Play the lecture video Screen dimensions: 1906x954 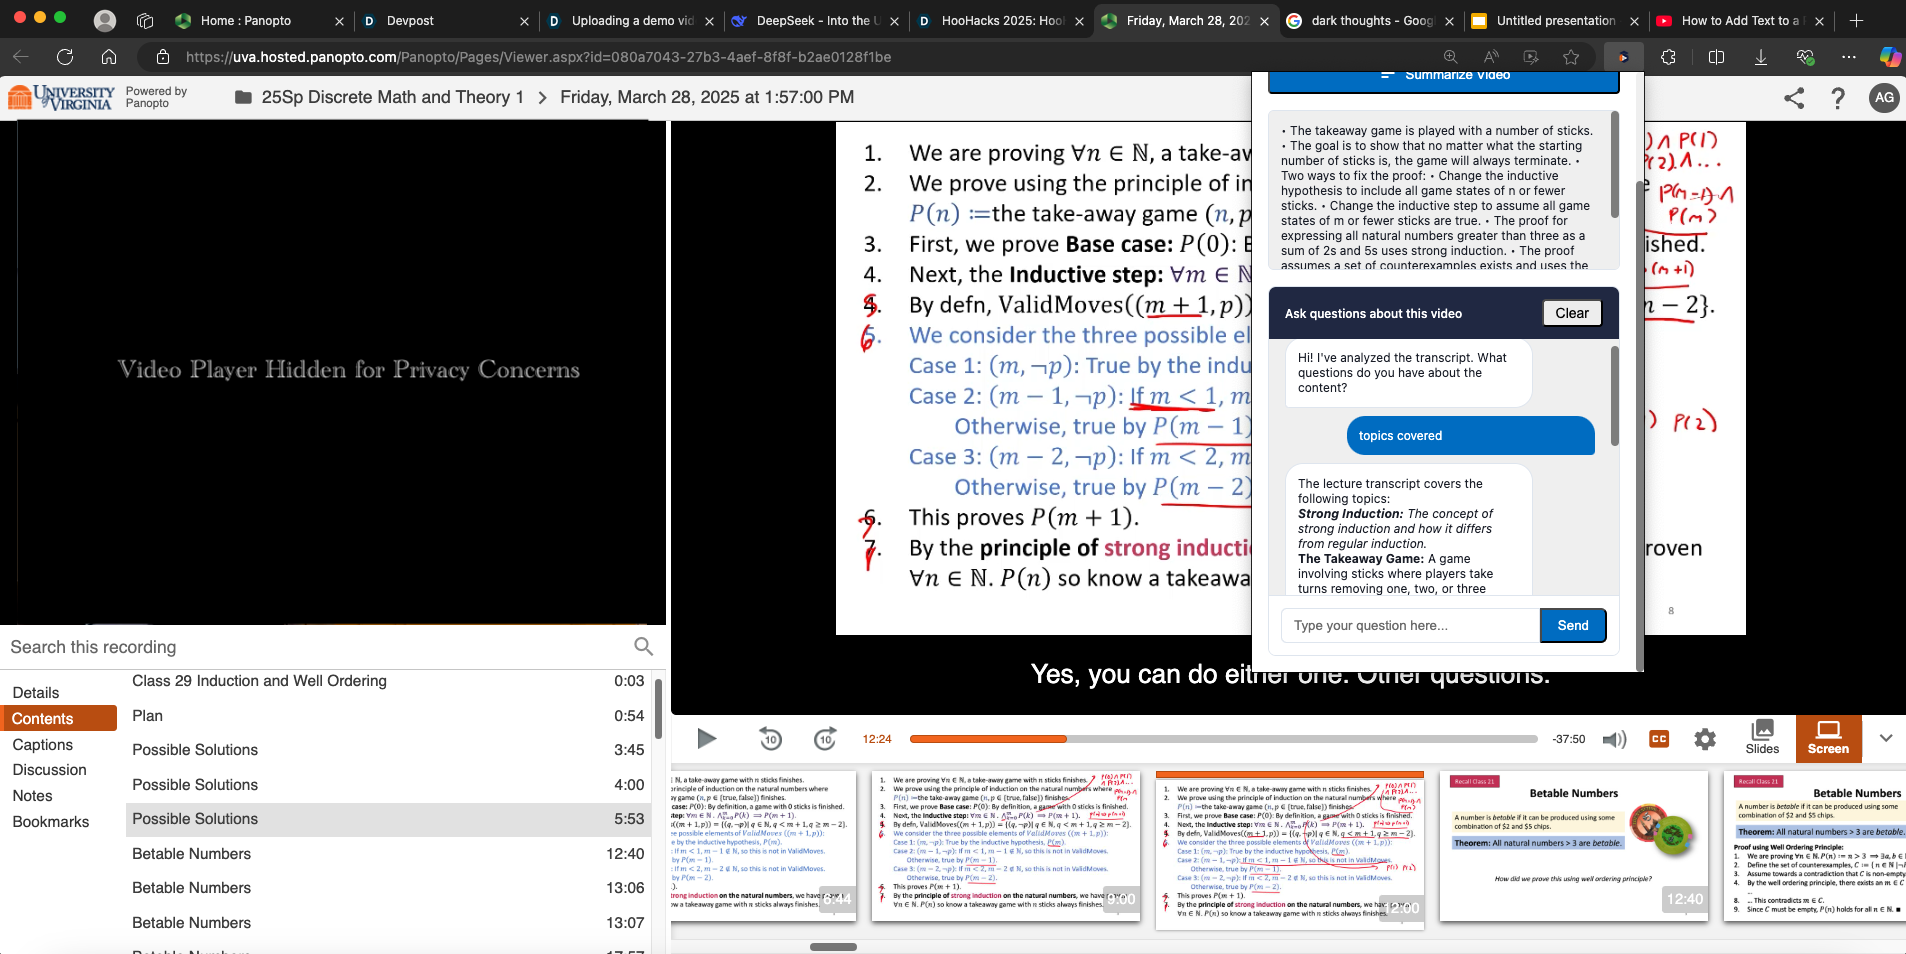706,739
